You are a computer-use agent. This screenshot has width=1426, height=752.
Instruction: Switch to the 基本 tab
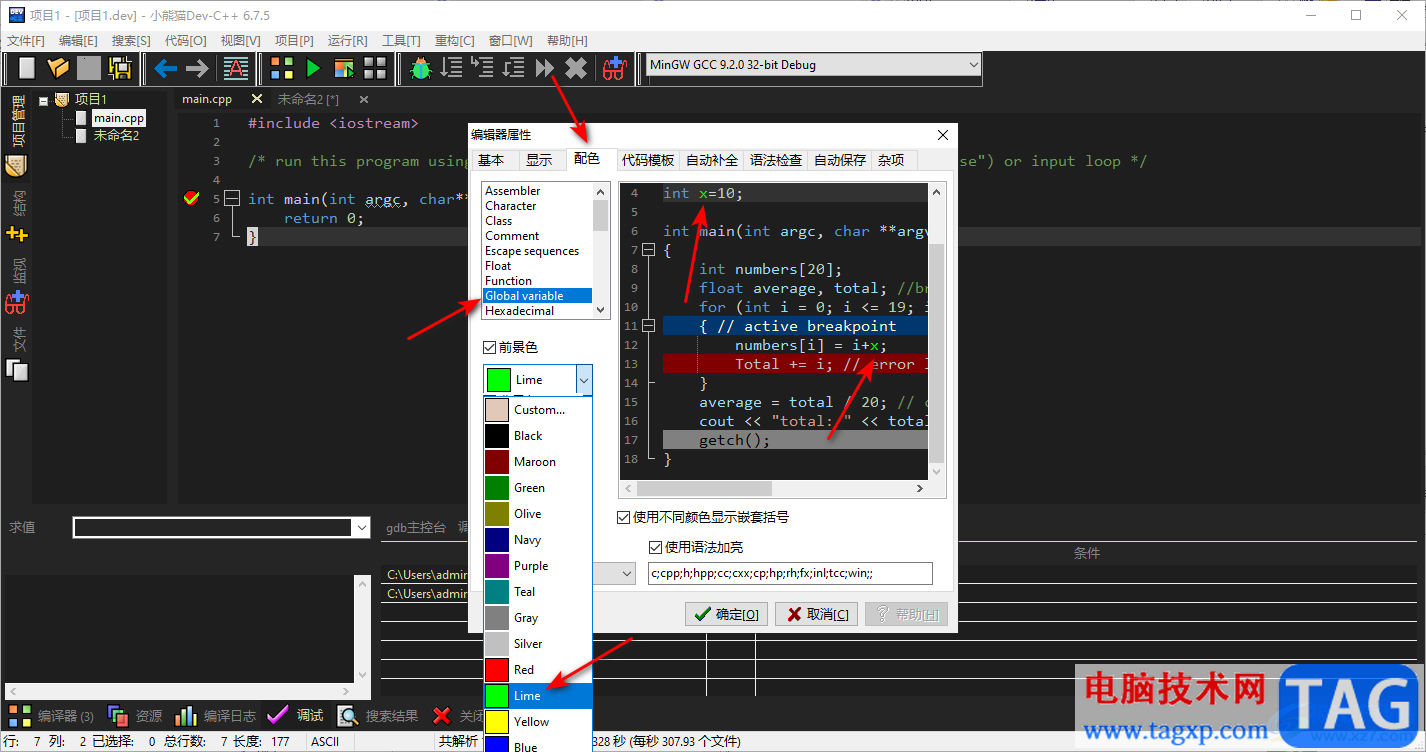click(x=491, y=160)
